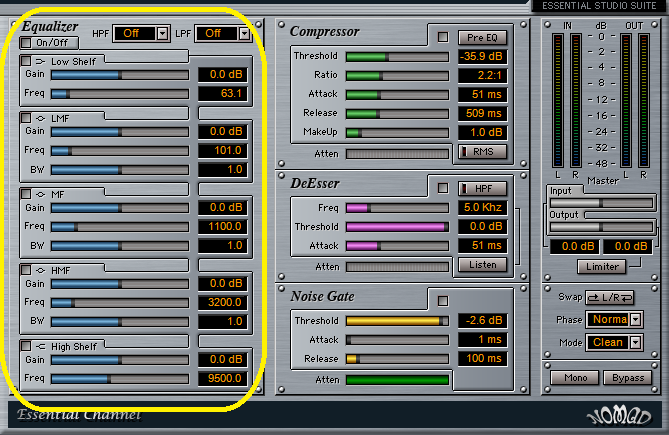Click the DeEsser Freq 5.0 Khz value
Image resolution: width=669 pixels, height=435 pixels.
click(x=483, y=208)
